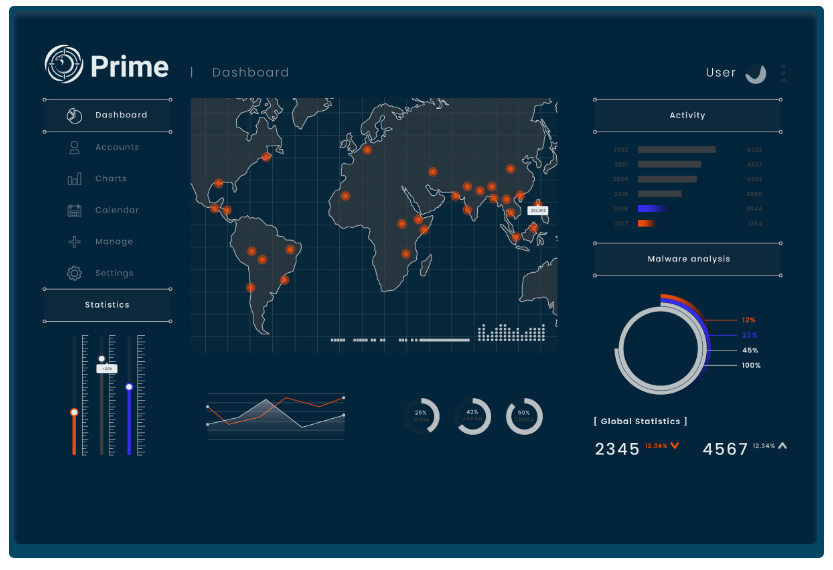Image resolution: width=833 pixels, height=570 pixels.
Task: Open the three-dot menu beside User
Action: click(x=783, y=73)
